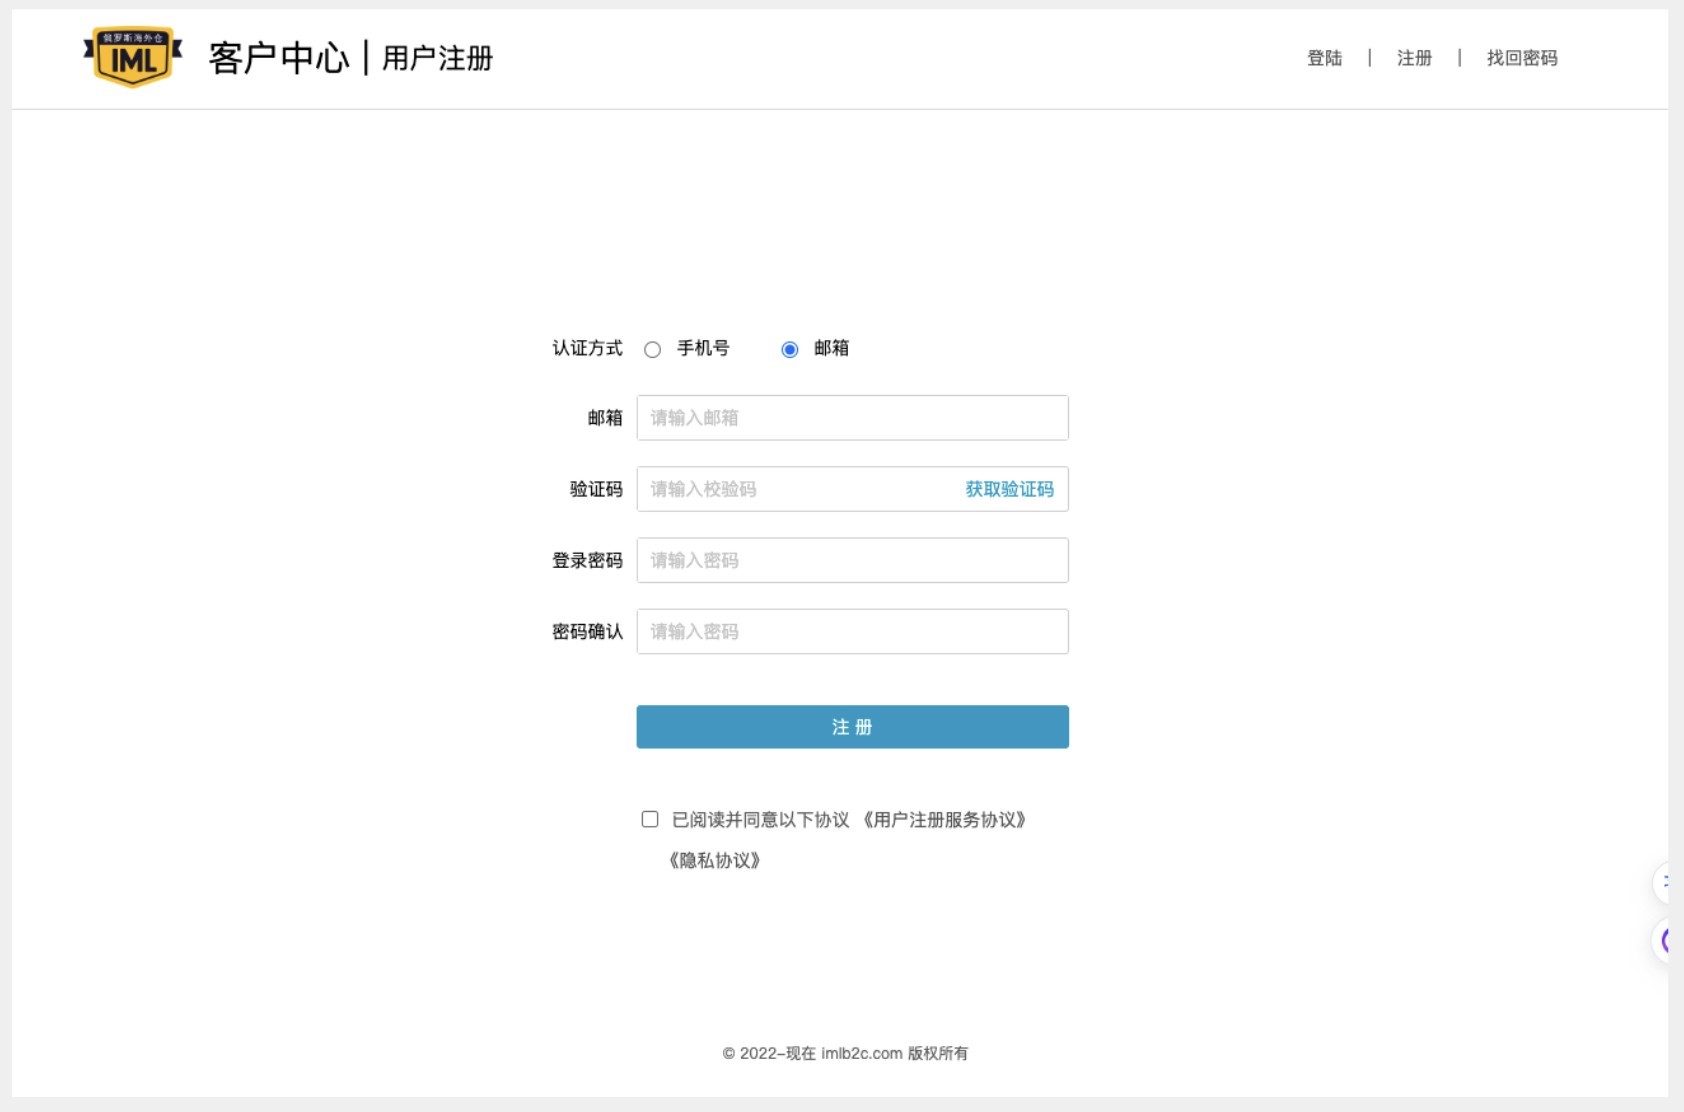Select the 手机号 authentication method
Screen dimensions: 1684x1112
coord(653,349)
